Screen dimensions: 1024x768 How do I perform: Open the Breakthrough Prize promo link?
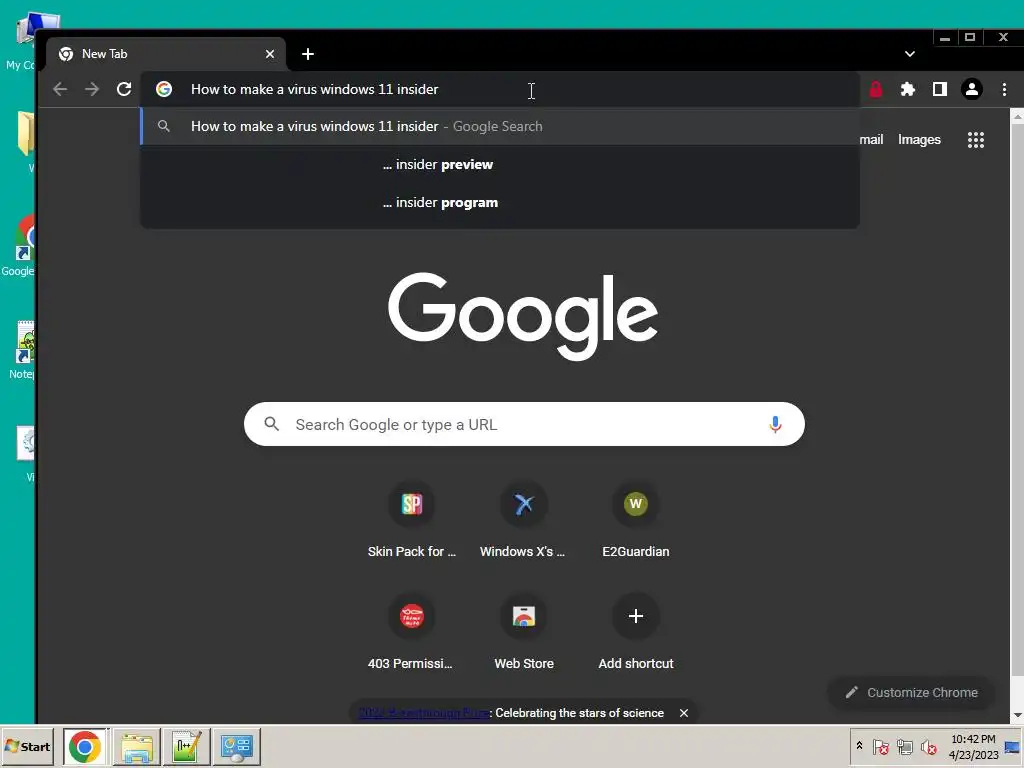(424, 713)
